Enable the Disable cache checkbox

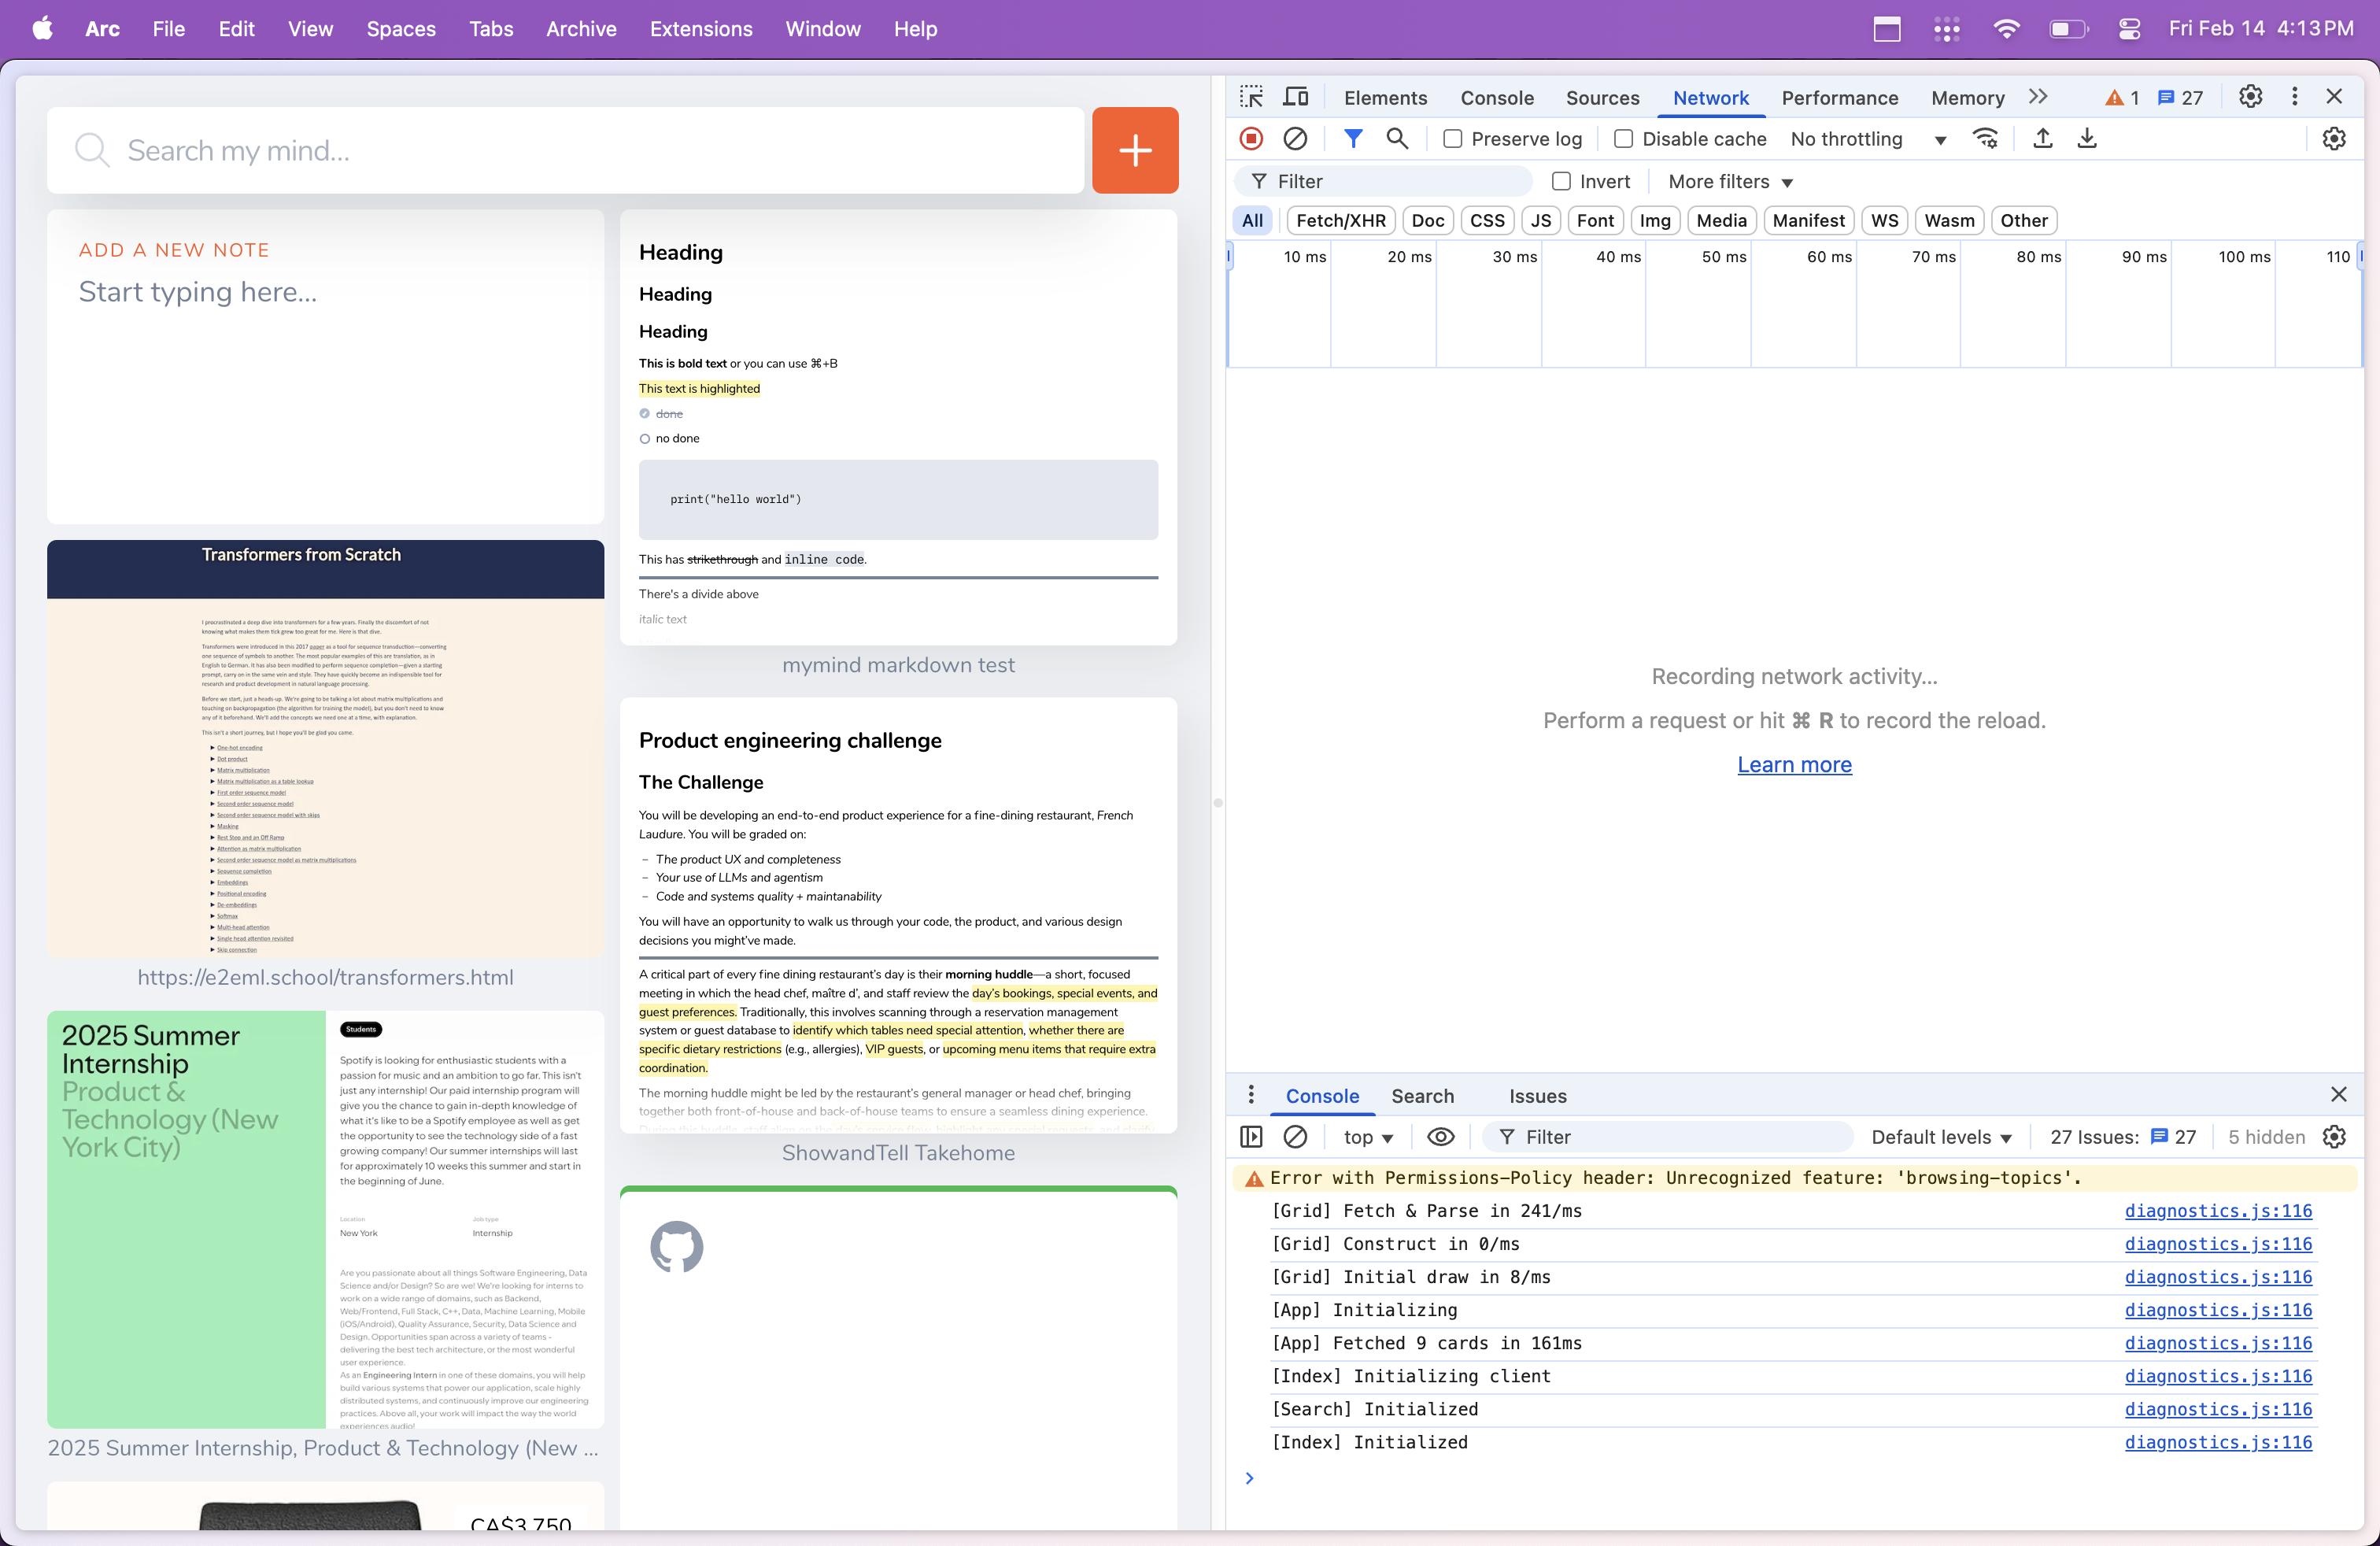[1624, 139]
